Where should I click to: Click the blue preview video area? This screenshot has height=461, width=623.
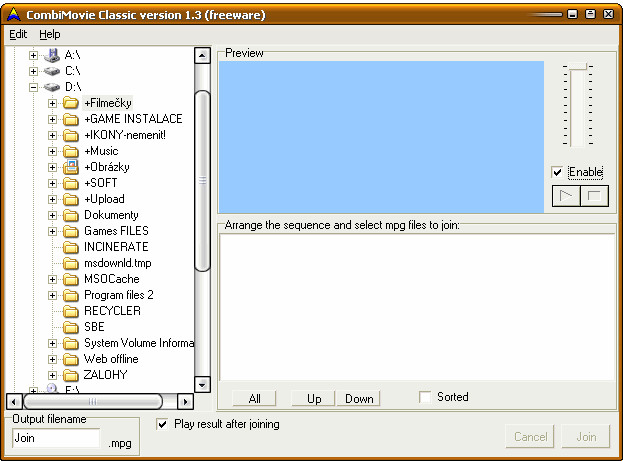point(381,137)
